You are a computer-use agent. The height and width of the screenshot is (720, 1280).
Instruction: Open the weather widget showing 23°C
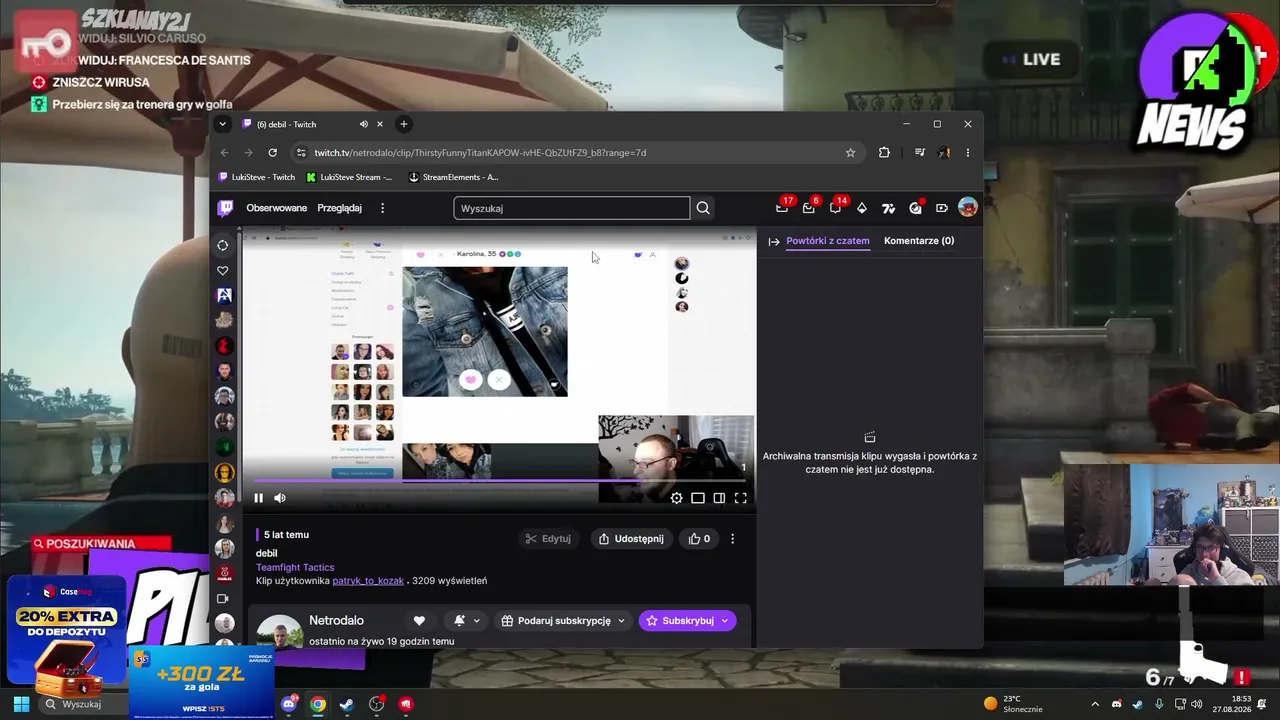tap(1013, 704)
